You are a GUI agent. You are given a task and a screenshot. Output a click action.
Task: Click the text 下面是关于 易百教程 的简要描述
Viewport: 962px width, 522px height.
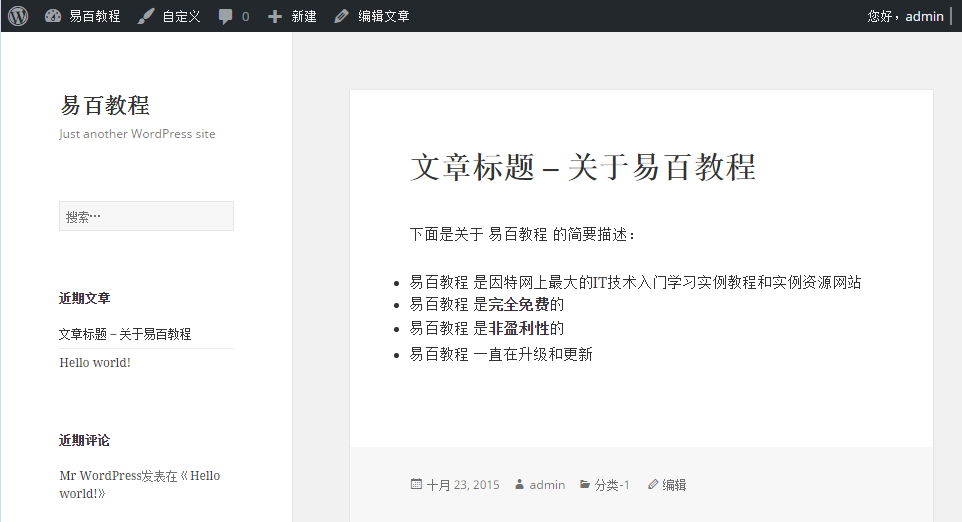523,234
